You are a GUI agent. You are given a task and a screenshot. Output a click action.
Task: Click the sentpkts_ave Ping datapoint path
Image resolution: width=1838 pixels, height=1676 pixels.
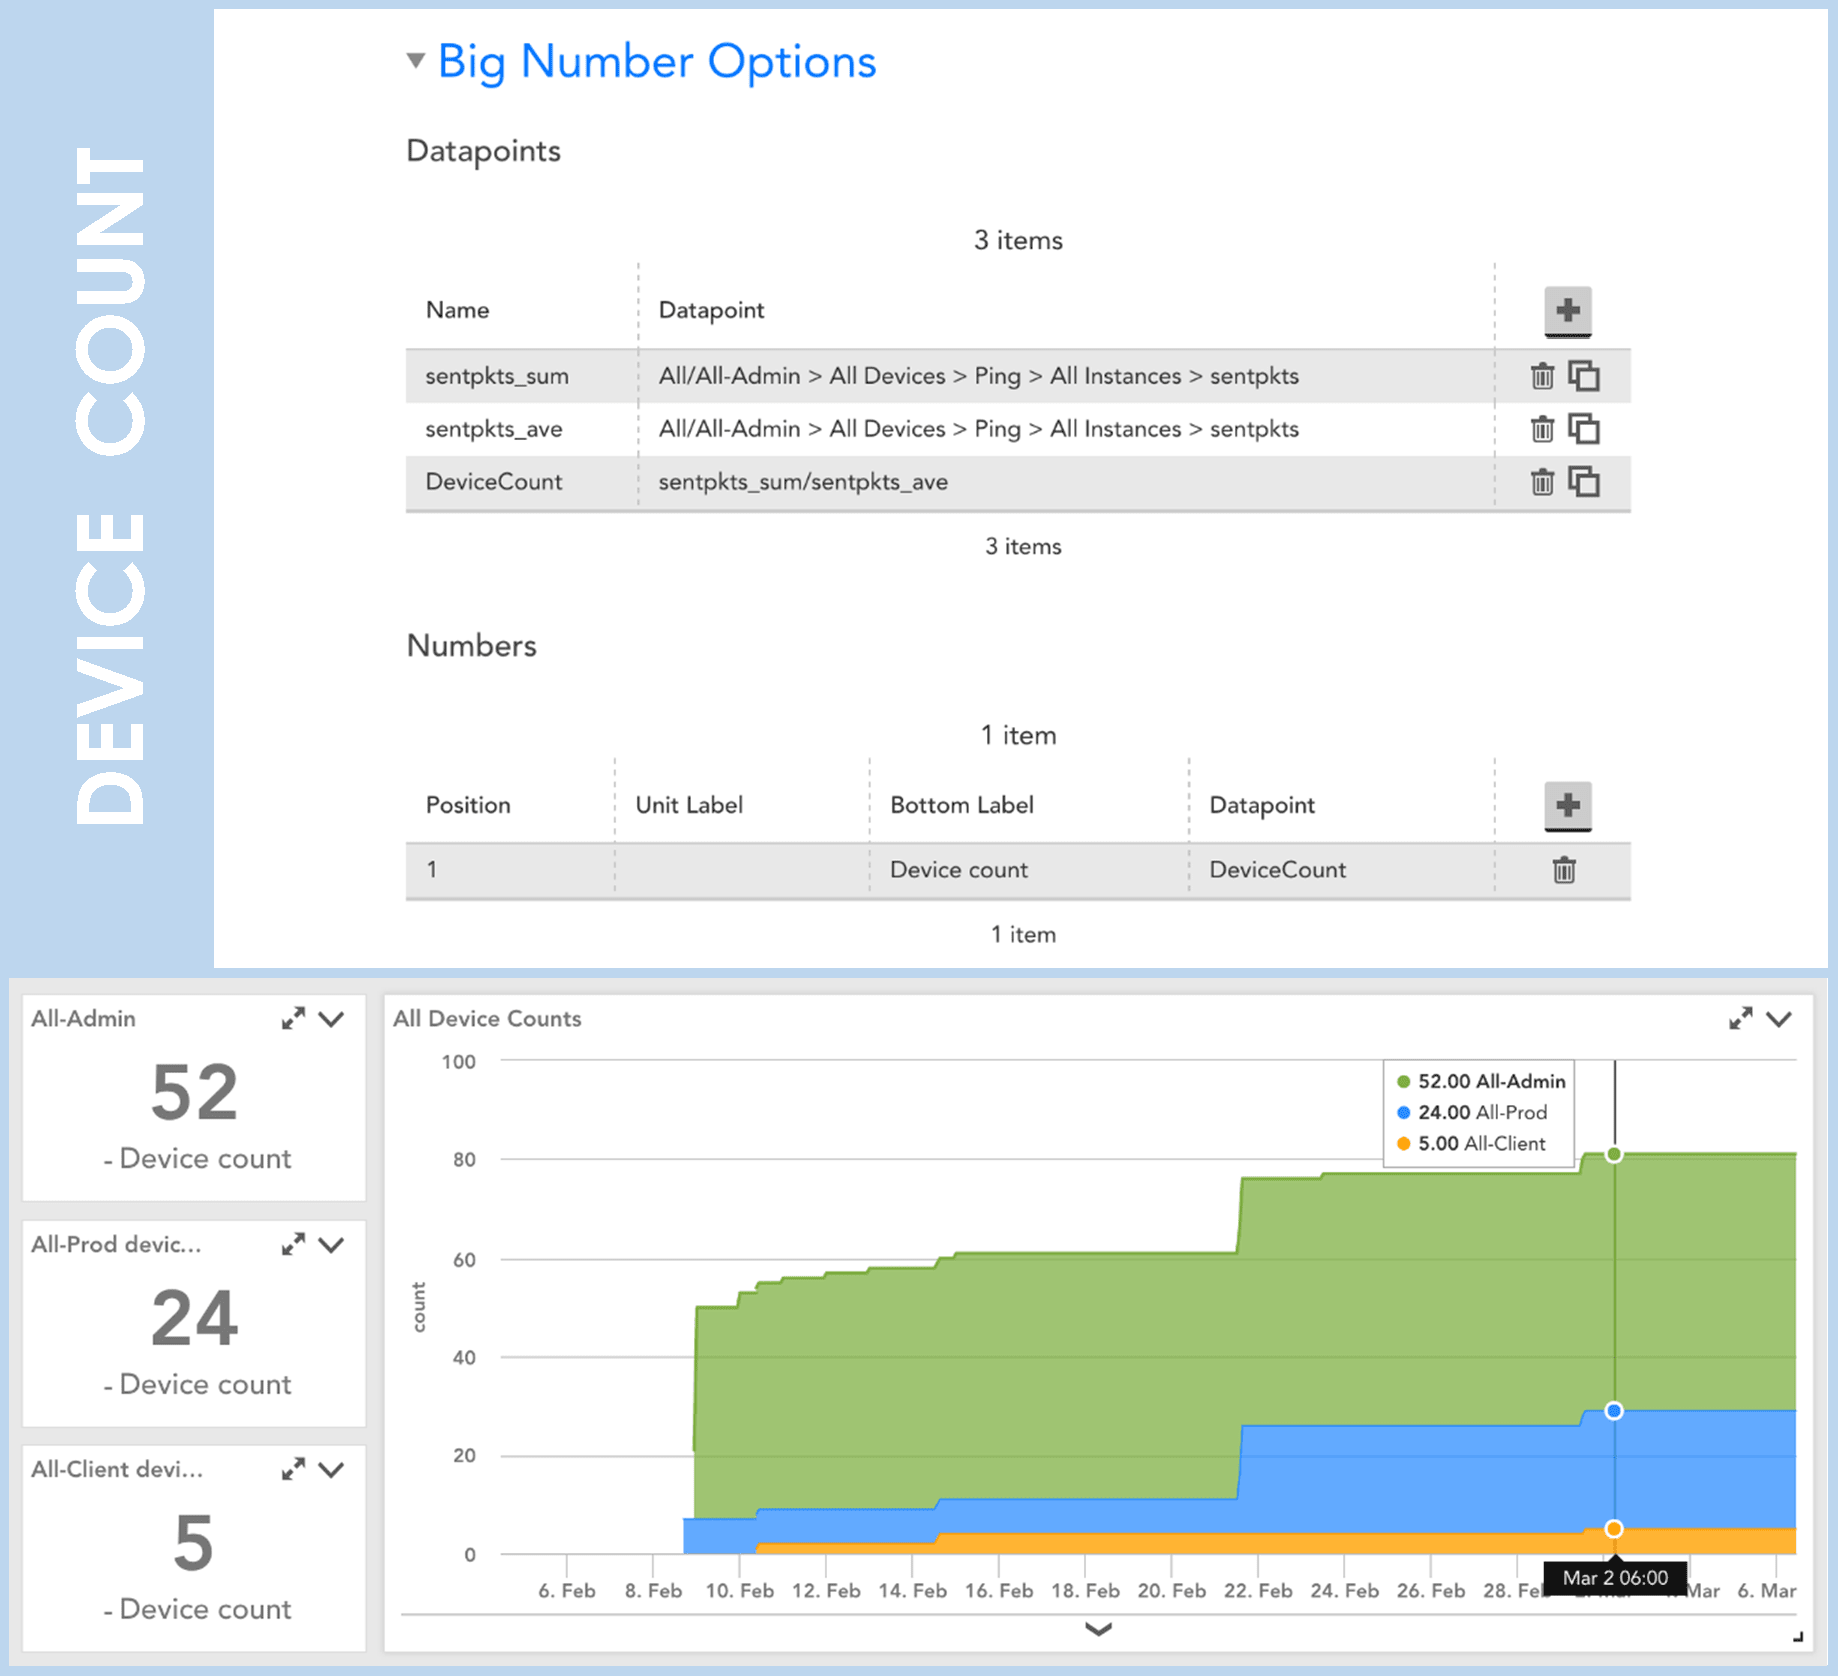point(979,429)
